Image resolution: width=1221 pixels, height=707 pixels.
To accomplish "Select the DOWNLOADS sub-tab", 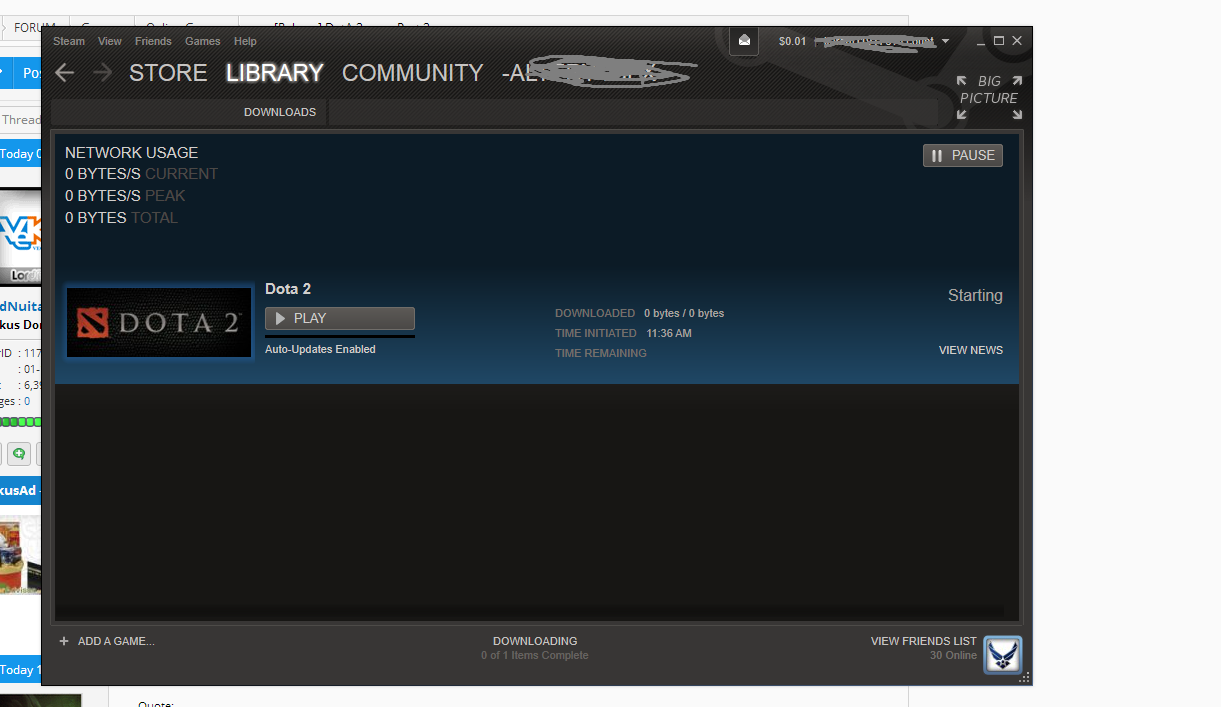I will (x=280, y=112).
